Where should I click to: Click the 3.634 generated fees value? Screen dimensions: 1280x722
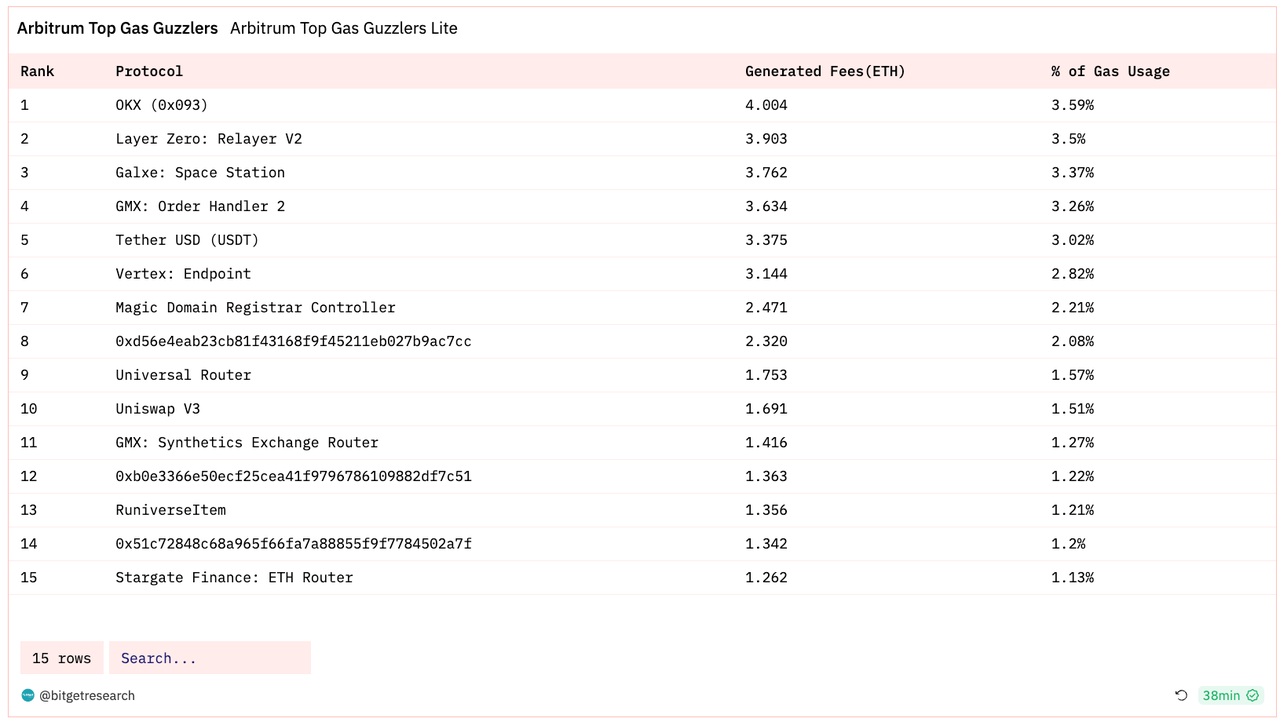[x=766, y=206]
